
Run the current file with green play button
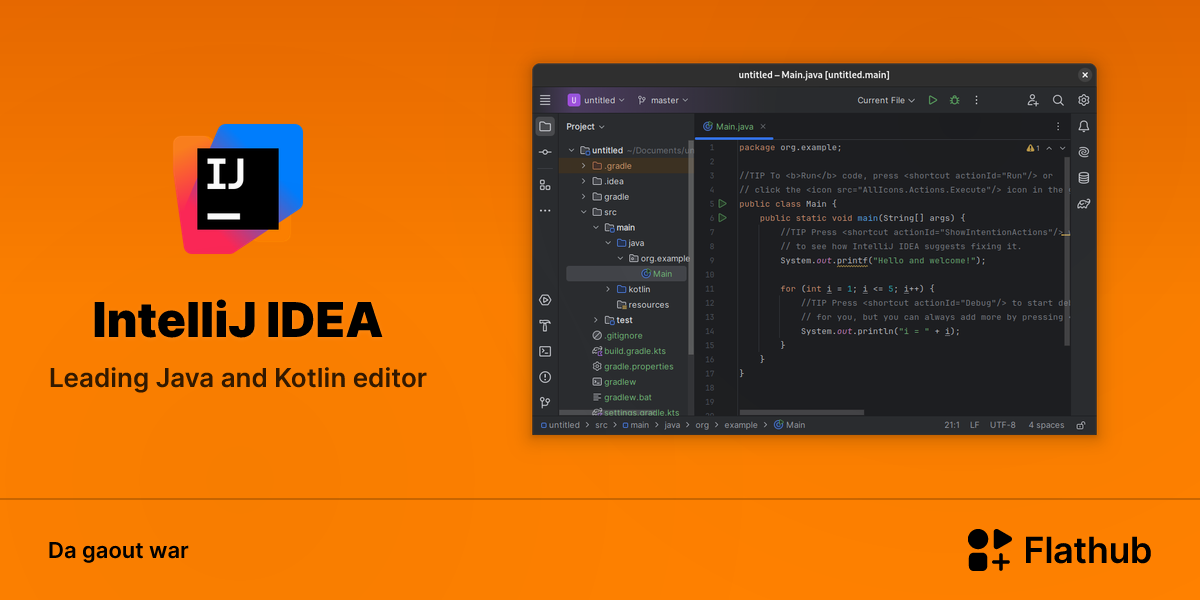point(933,100)
